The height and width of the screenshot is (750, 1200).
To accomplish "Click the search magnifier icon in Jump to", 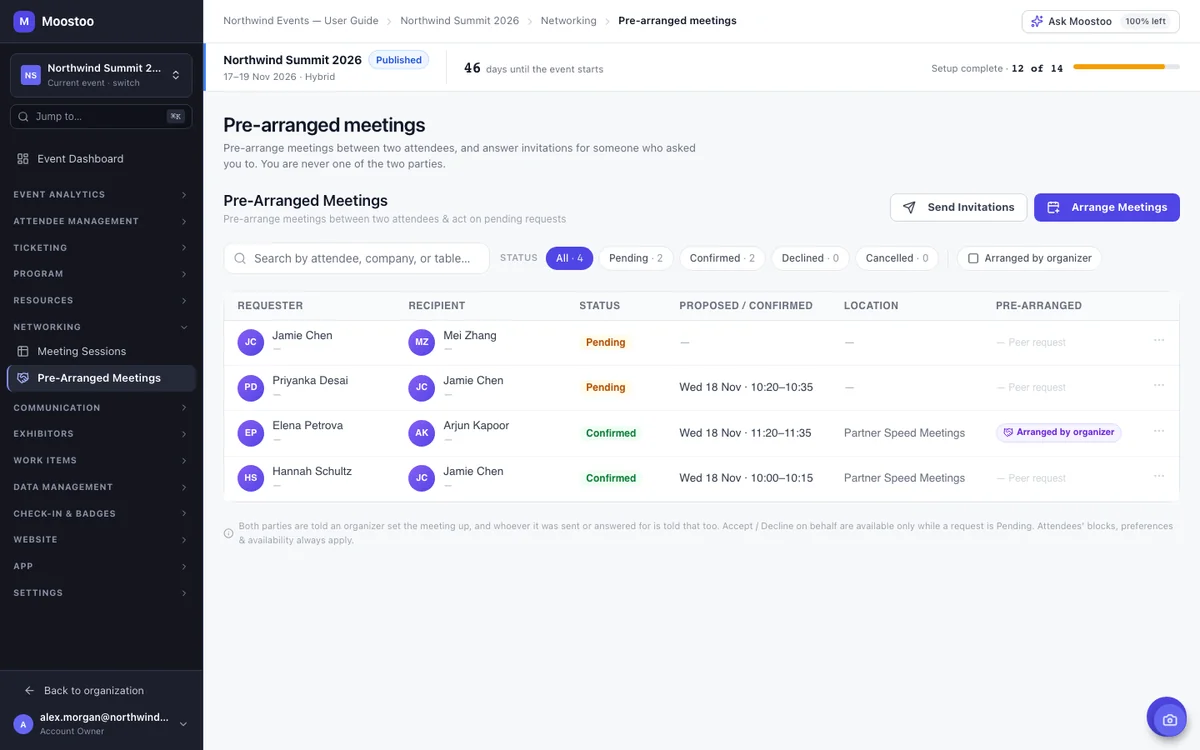I will (24, 117).
